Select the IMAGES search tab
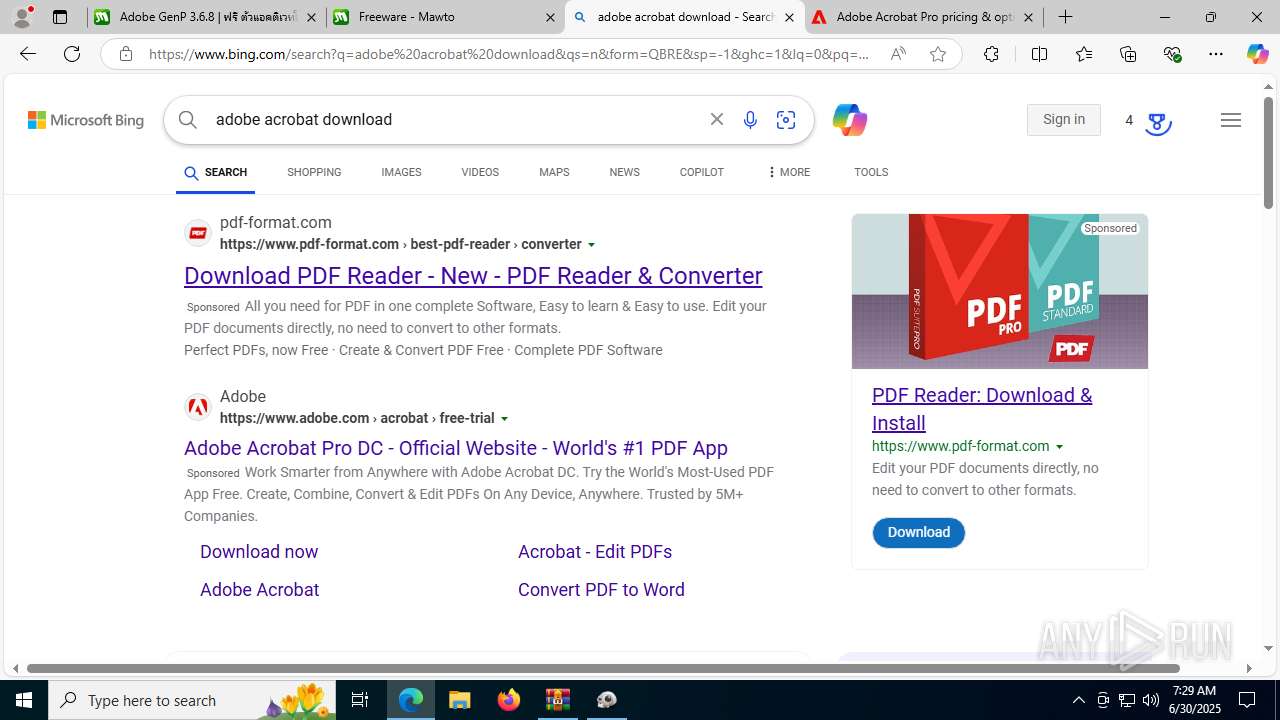 point(401,172)
